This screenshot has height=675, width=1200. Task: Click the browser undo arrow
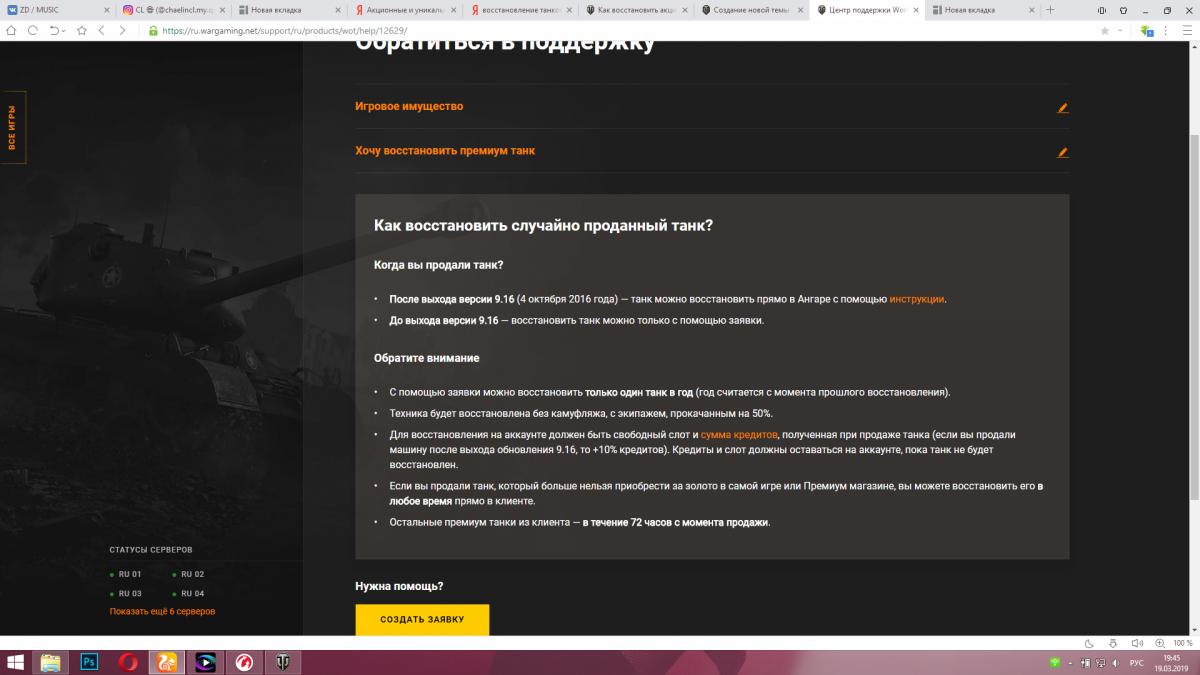tap(54, 30)
